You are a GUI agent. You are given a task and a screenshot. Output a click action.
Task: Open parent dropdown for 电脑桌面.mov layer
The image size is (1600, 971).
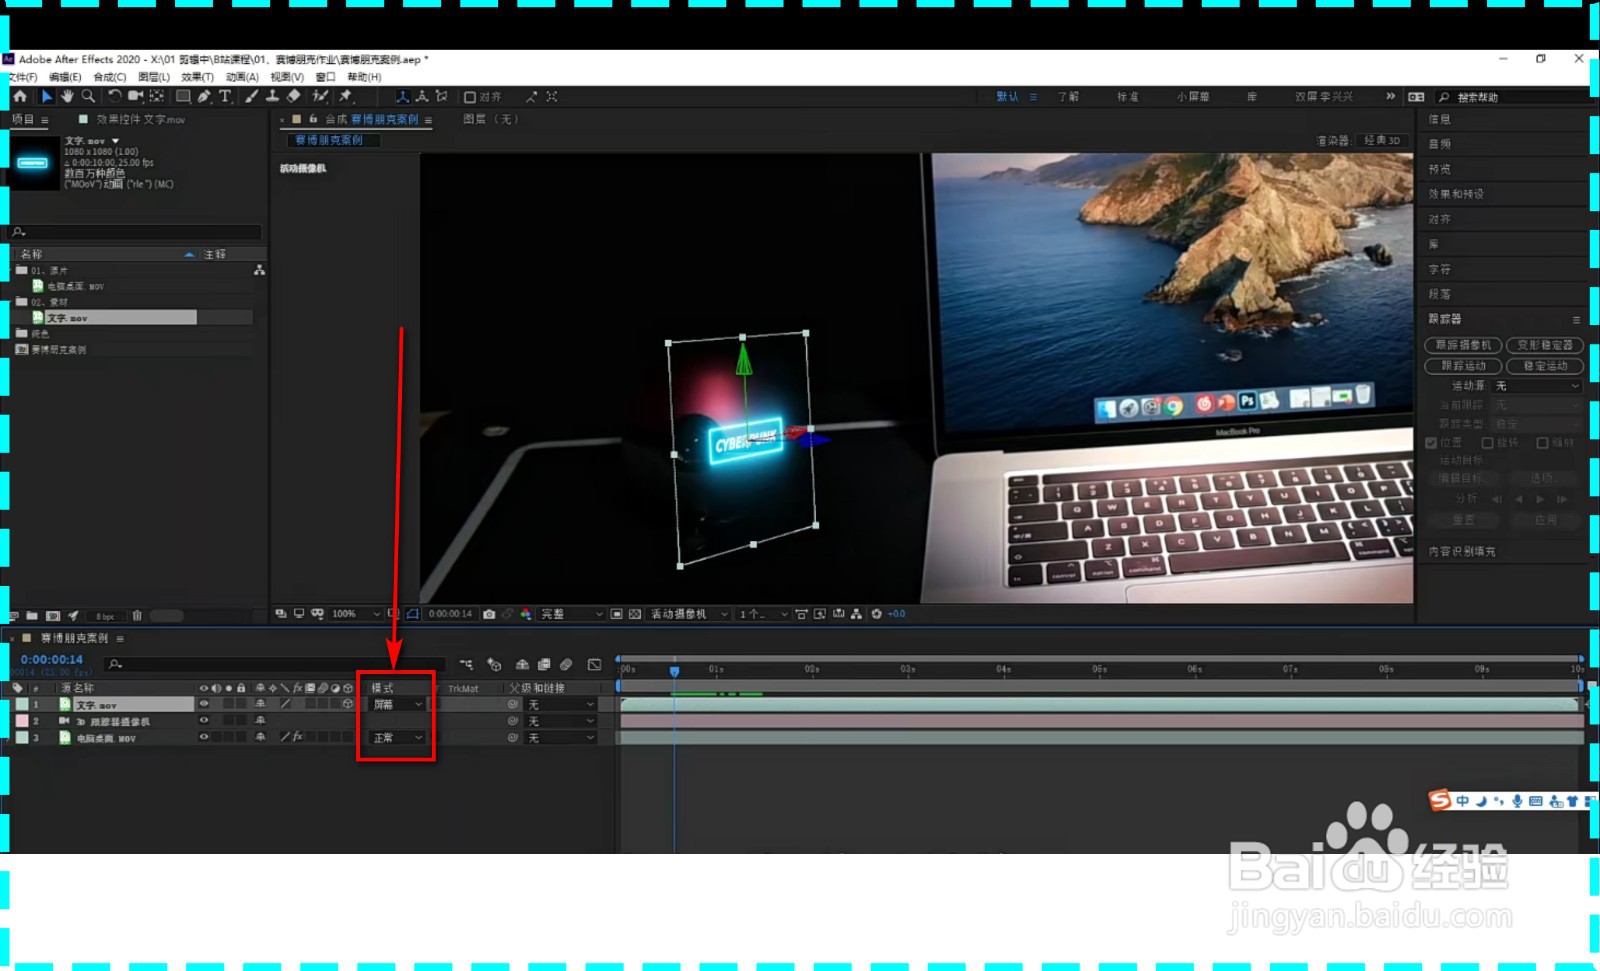[x=560, y=738]
